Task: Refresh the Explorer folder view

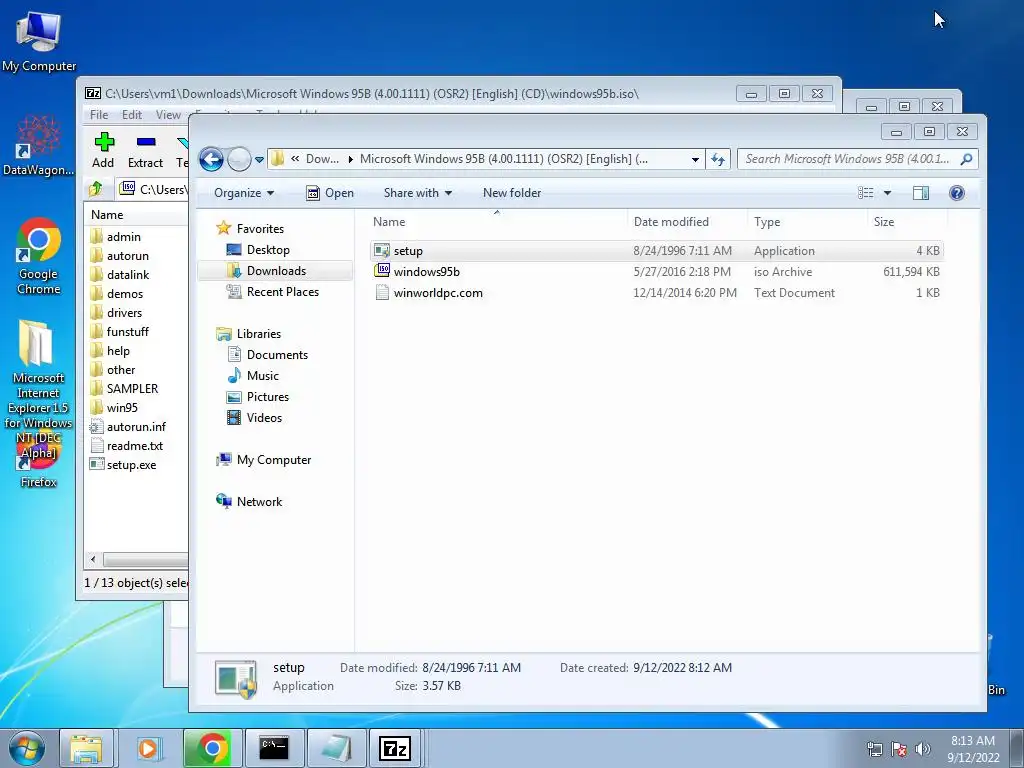Action: pos(718,159)
